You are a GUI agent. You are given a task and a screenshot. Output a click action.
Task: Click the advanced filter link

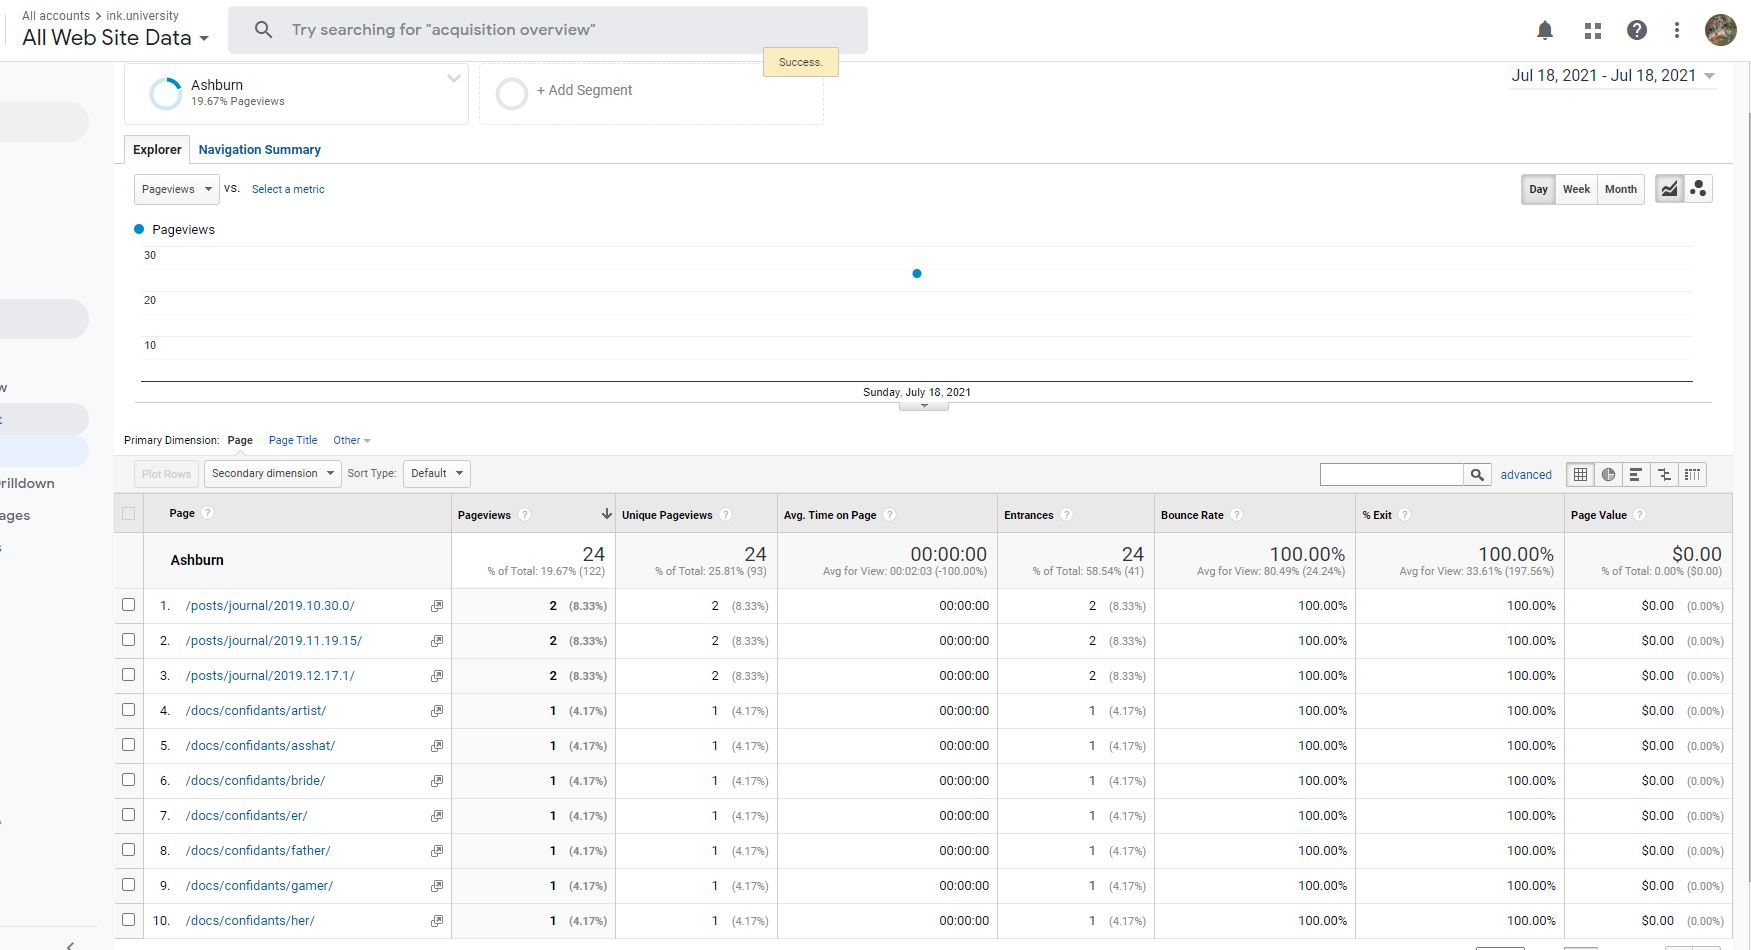coord(1525,475)
